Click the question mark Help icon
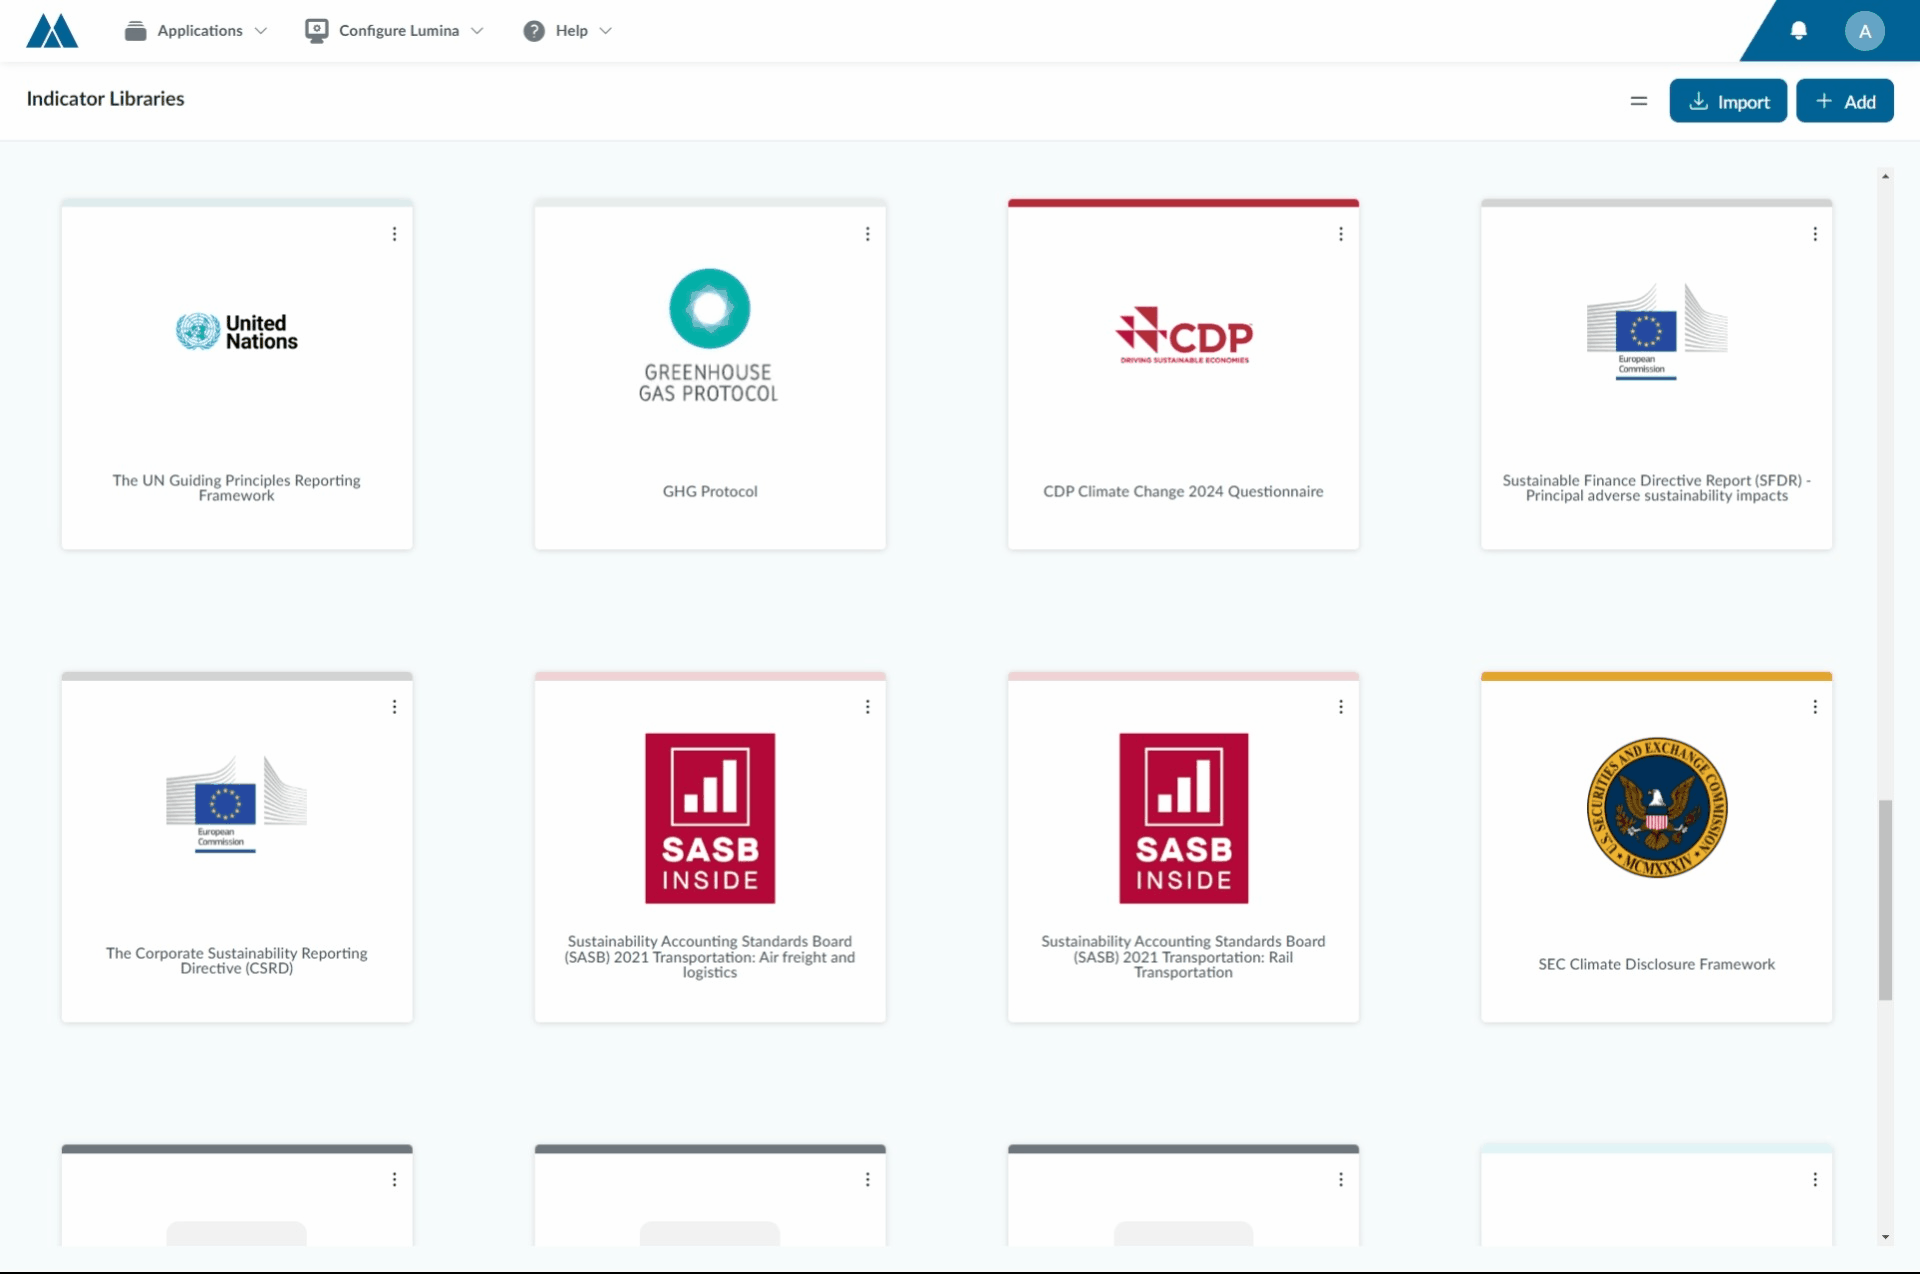The height and width of the screenshot is (1274, 1920). click(x=534, y=31)
